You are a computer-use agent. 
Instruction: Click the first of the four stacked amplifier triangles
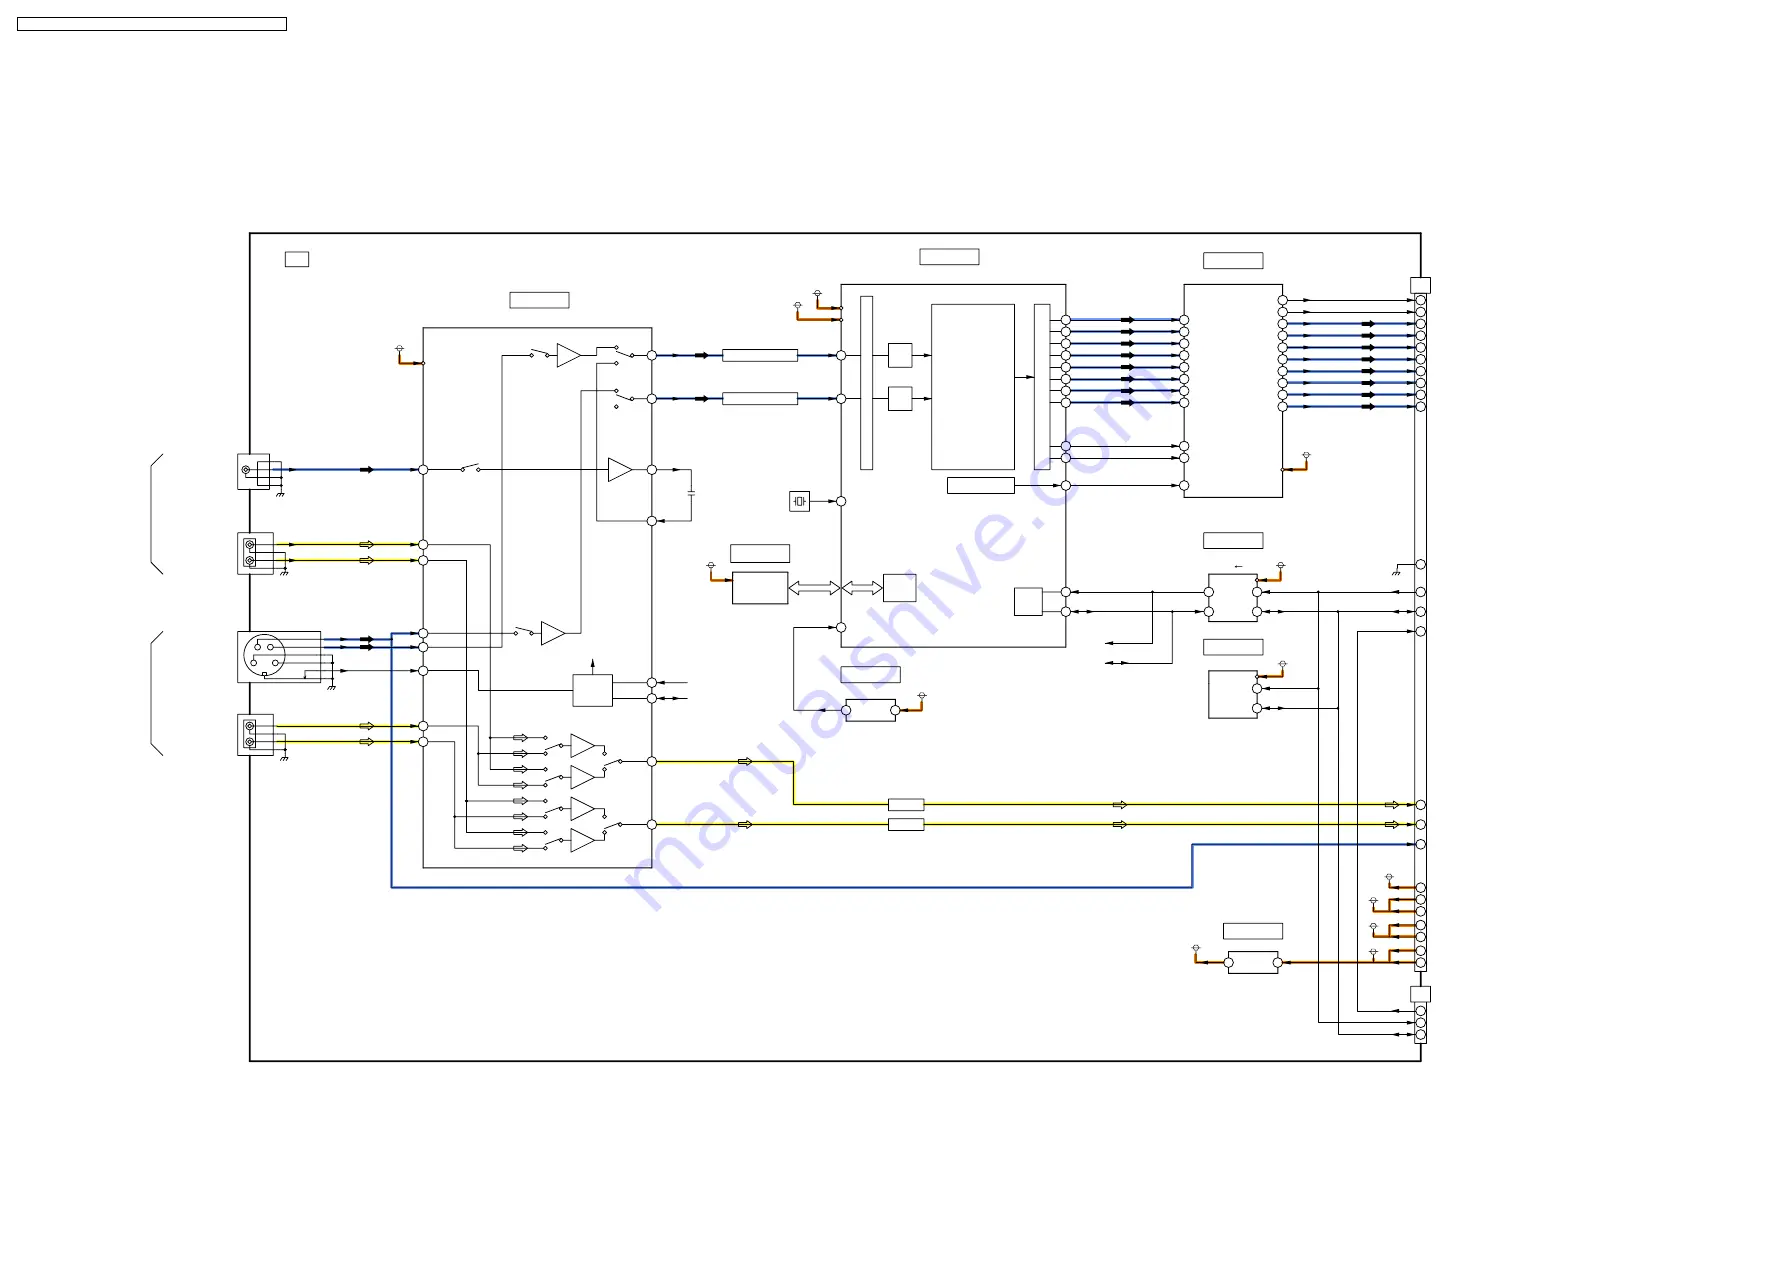(582, 746)
